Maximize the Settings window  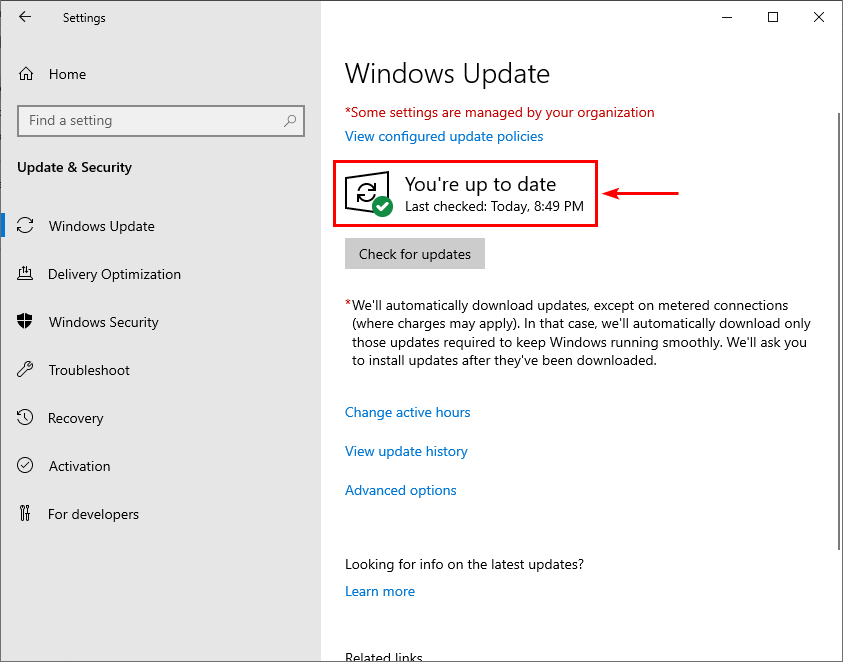click(773, 17)
